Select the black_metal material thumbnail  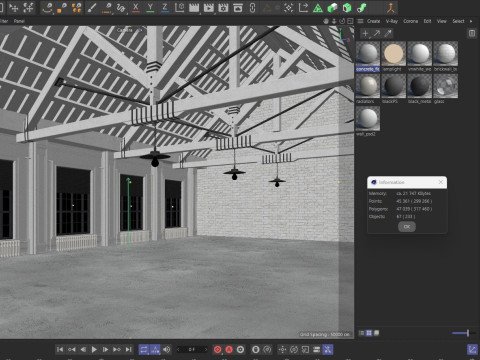(x=420, y=86)
